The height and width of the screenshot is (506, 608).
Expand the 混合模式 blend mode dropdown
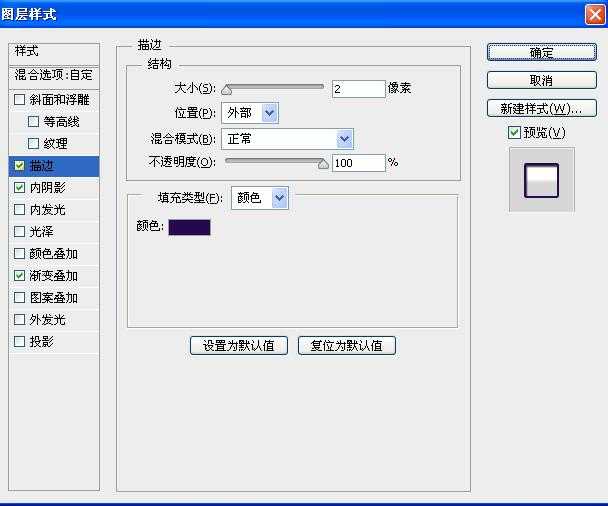[x=287, y=139]
